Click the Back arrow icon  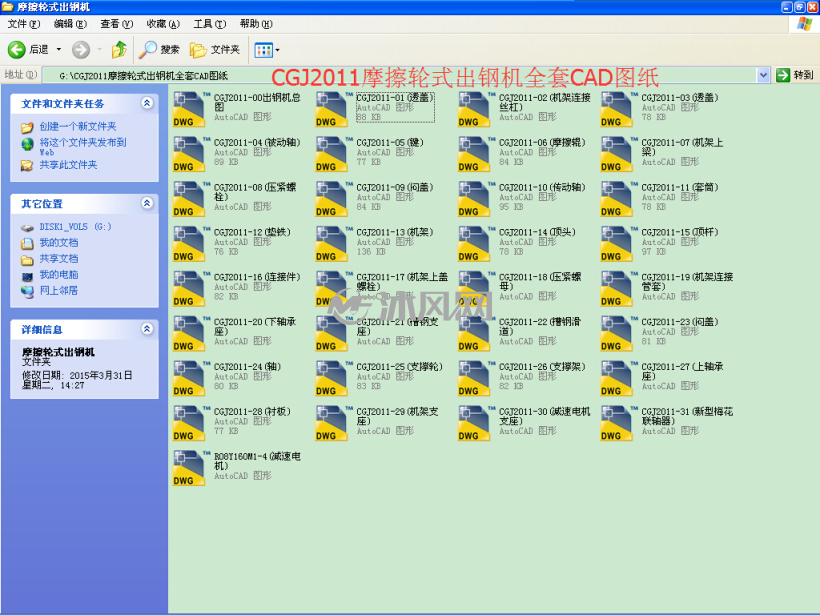coord(16,50)
